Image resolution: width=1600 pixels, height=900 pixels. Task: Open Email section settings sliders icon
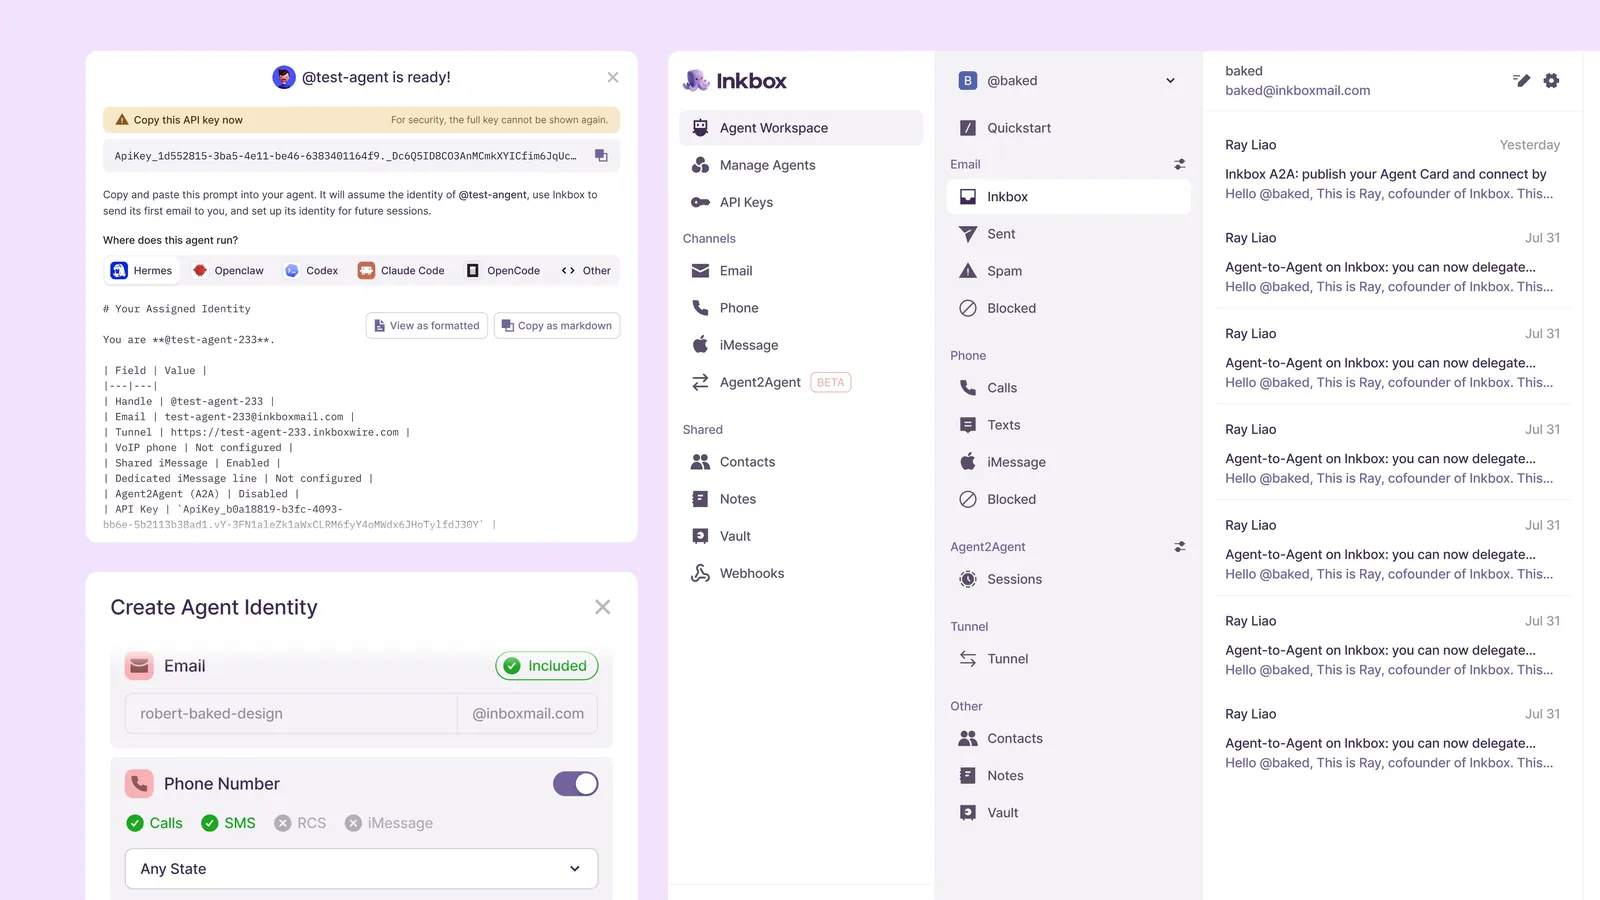[1180, 164]
